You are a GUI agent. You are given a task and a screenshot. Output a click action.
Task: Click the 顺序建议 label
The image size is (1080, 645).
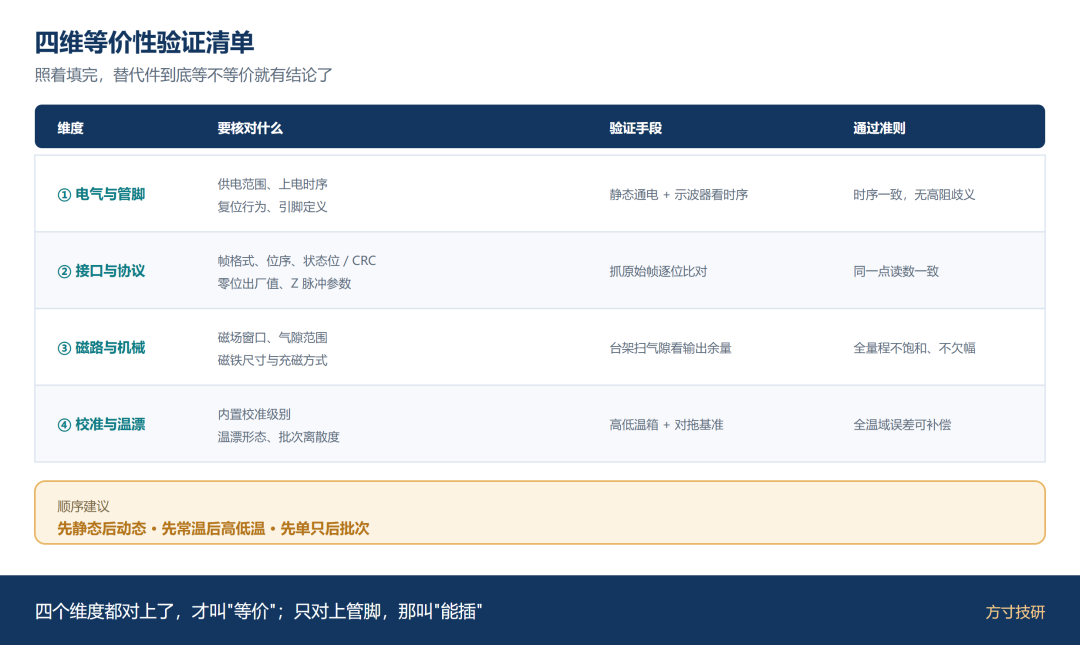click(x=83, y=506)
